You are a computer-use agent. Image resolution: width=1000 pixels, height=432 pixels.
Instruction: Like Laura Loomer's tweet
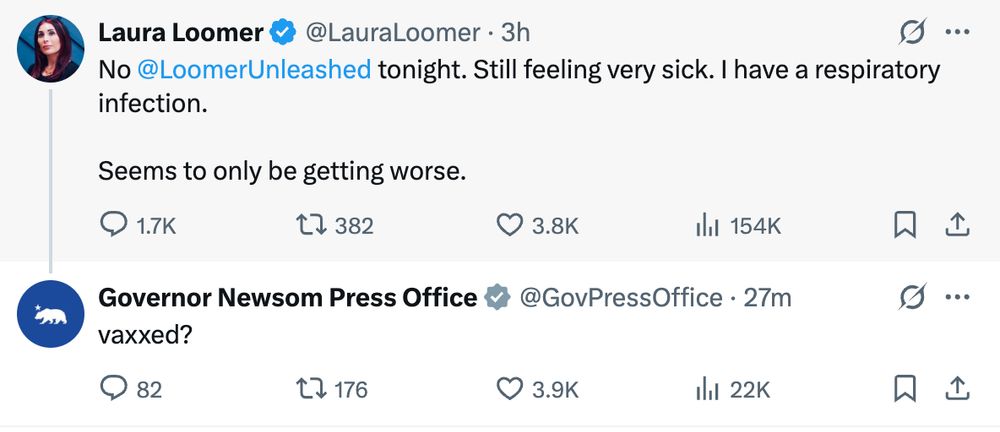tap(510, 226)
